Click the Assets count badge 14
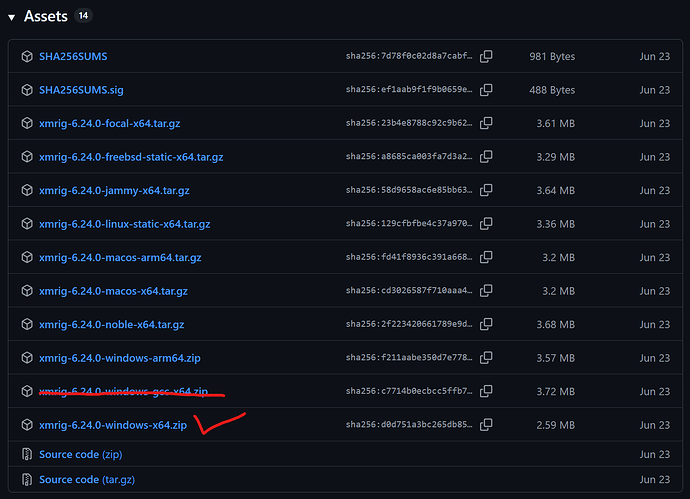Image resolution: width=690 pixels, height=499 pixels. coord(83,17)
